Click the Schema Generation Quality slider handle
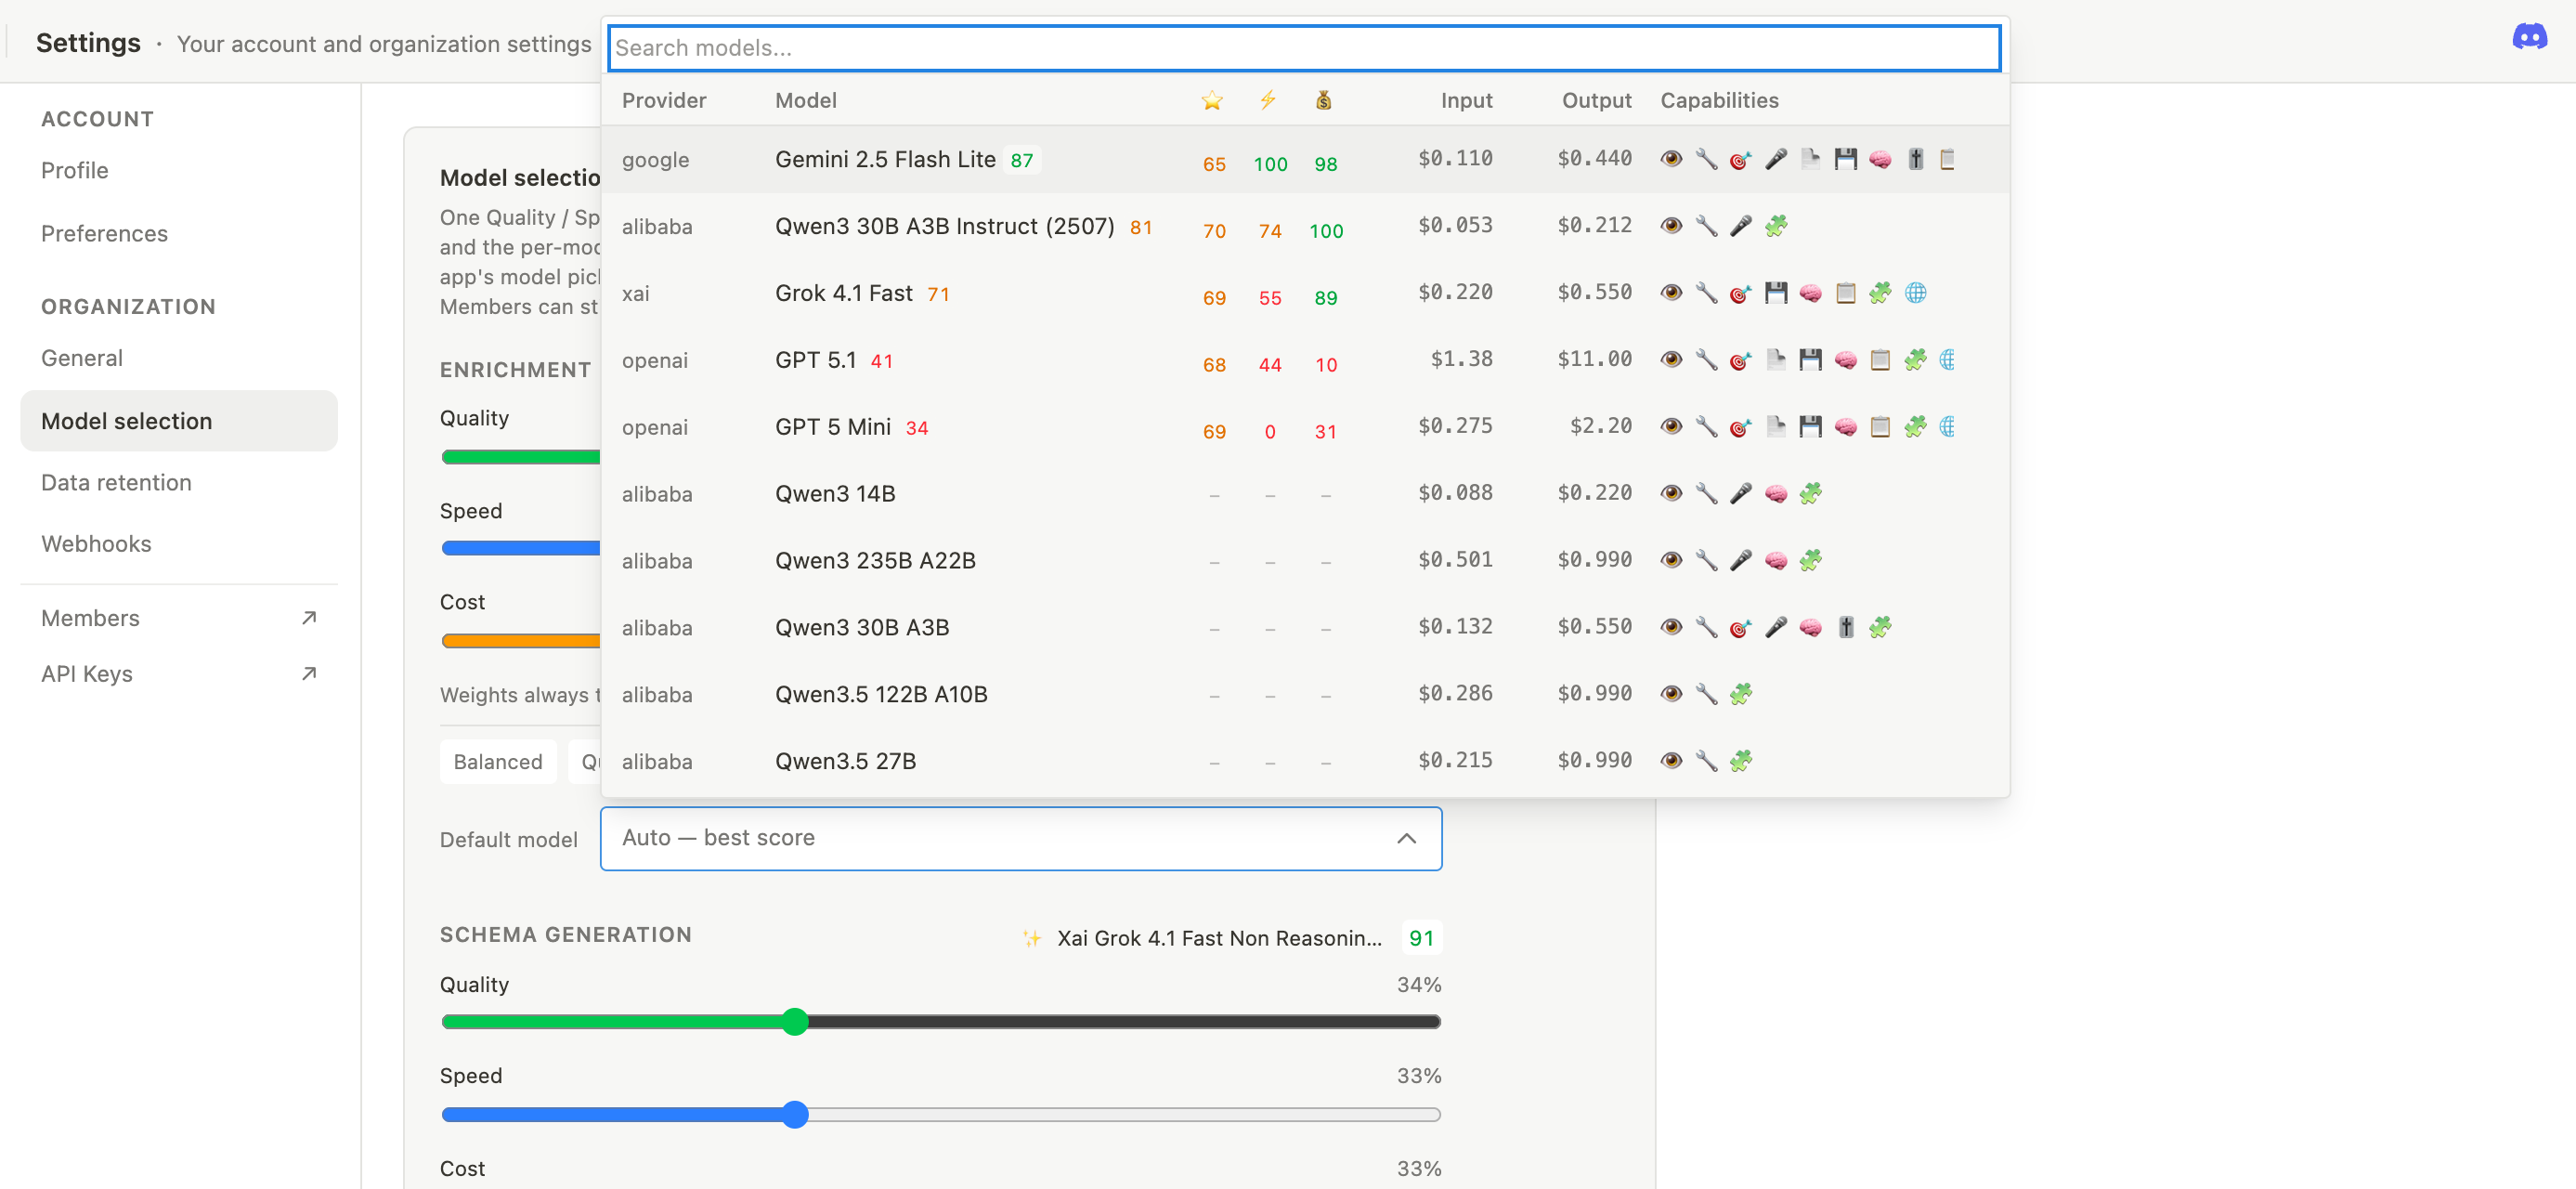 [x=794, y=1021]
